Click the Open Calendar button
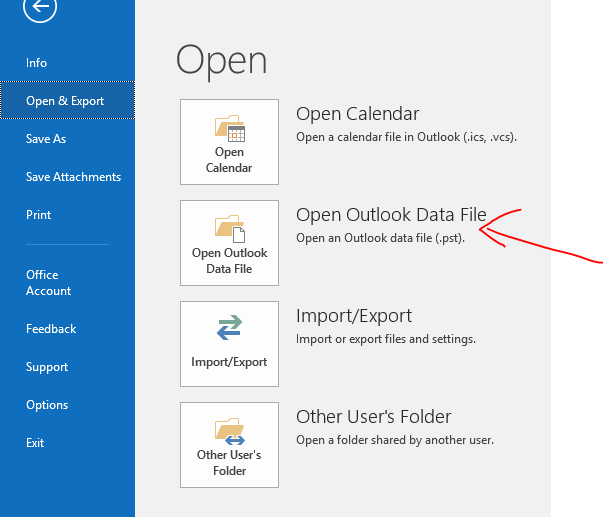The height and width of the screenshot is (517, 603). 229,142
